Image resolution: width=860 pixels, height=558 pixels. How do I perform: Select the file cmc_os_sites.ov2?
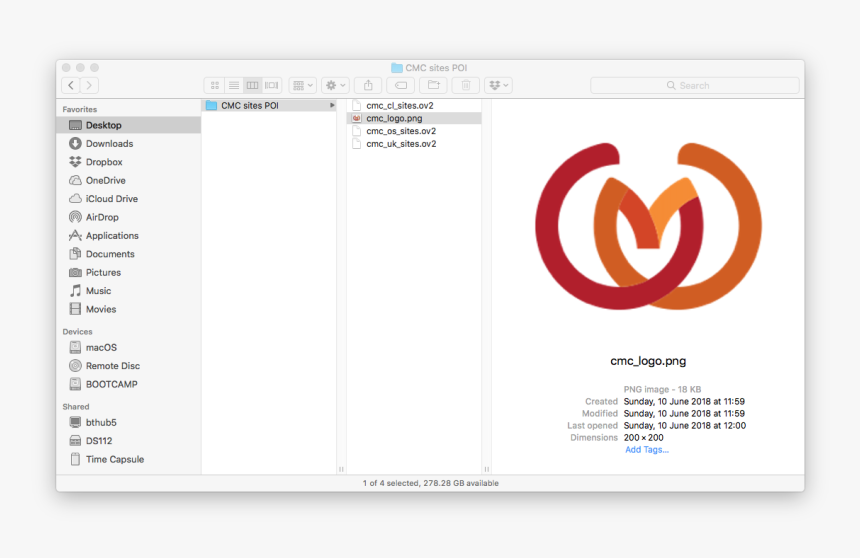point(414,131)
